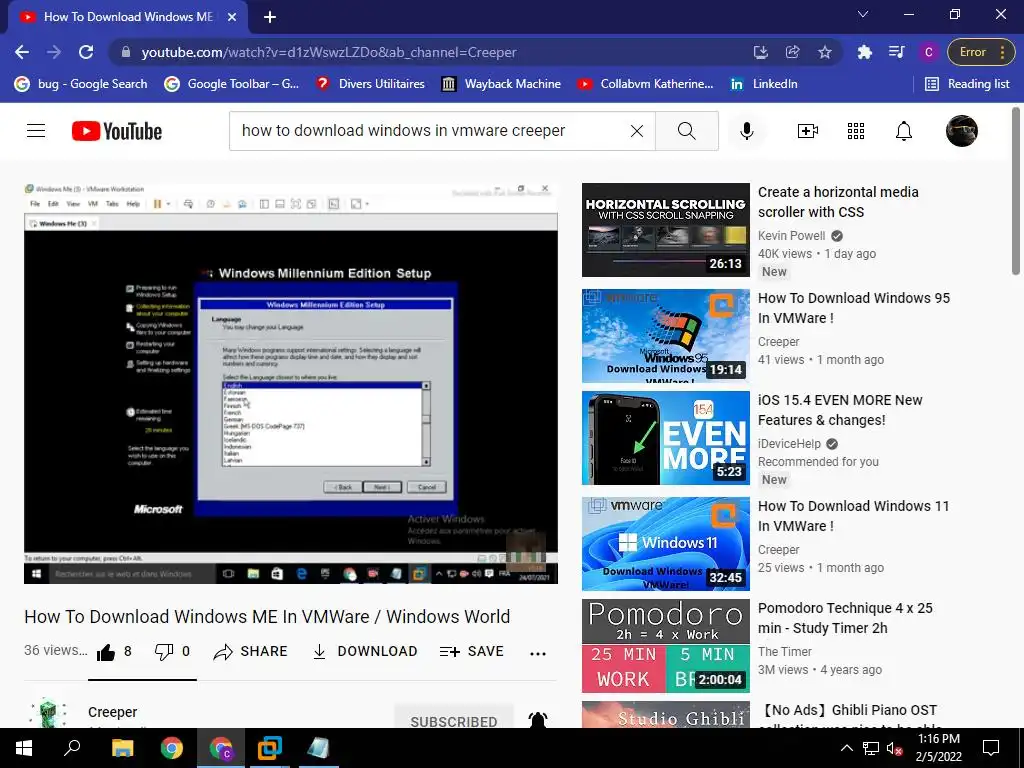Open the Creeper channel avatar
The width and height of the screenshot is (1024, 768).
(48, 714)
